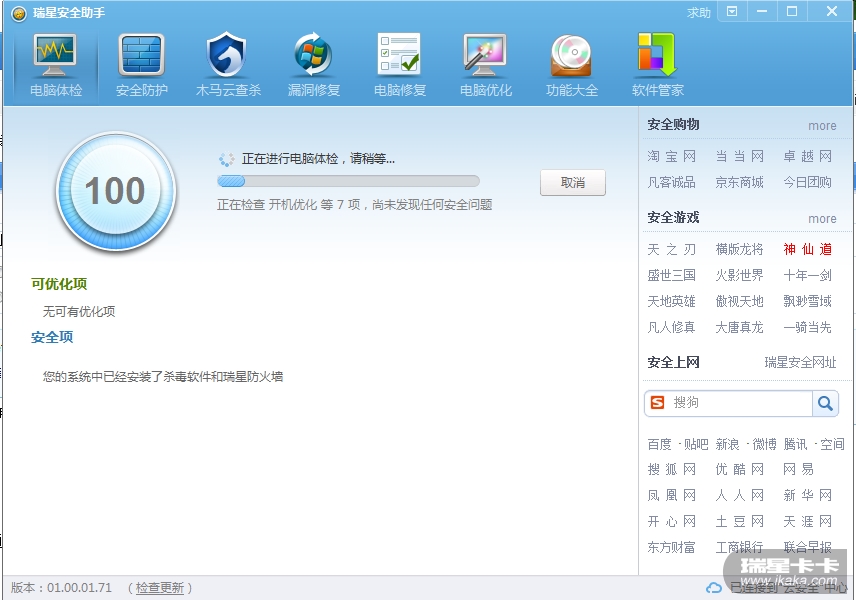Select the 版本：01.00.01.71 status text

click(x=61, y=588)
